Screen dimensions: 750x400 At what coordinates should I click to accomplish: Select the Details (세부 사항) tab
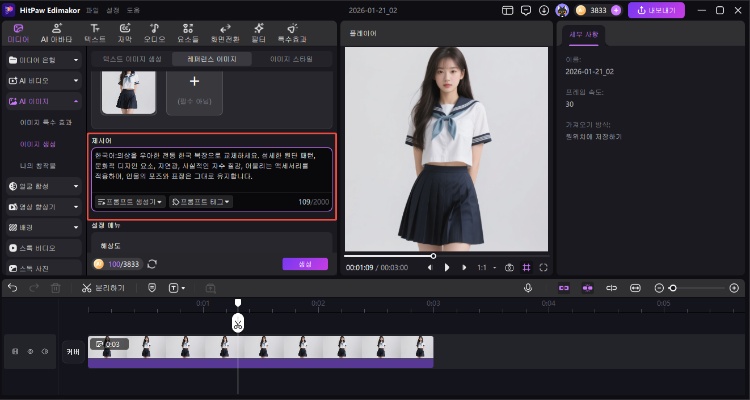(583, 34)
